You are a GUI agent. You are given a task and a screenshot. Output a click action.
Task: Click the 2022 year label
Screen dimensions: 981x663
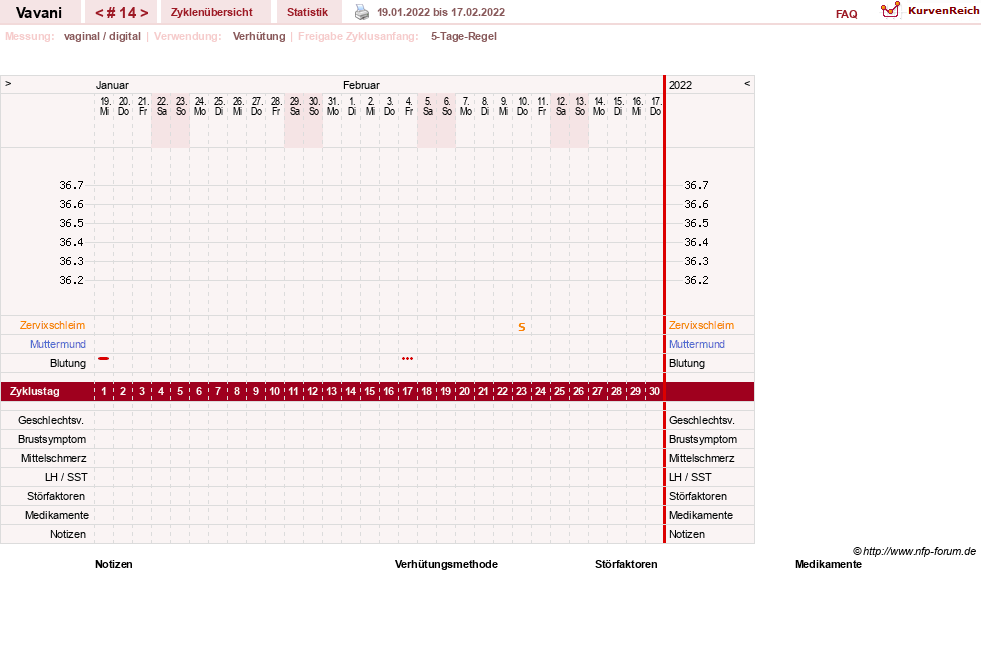coord(680,85)
